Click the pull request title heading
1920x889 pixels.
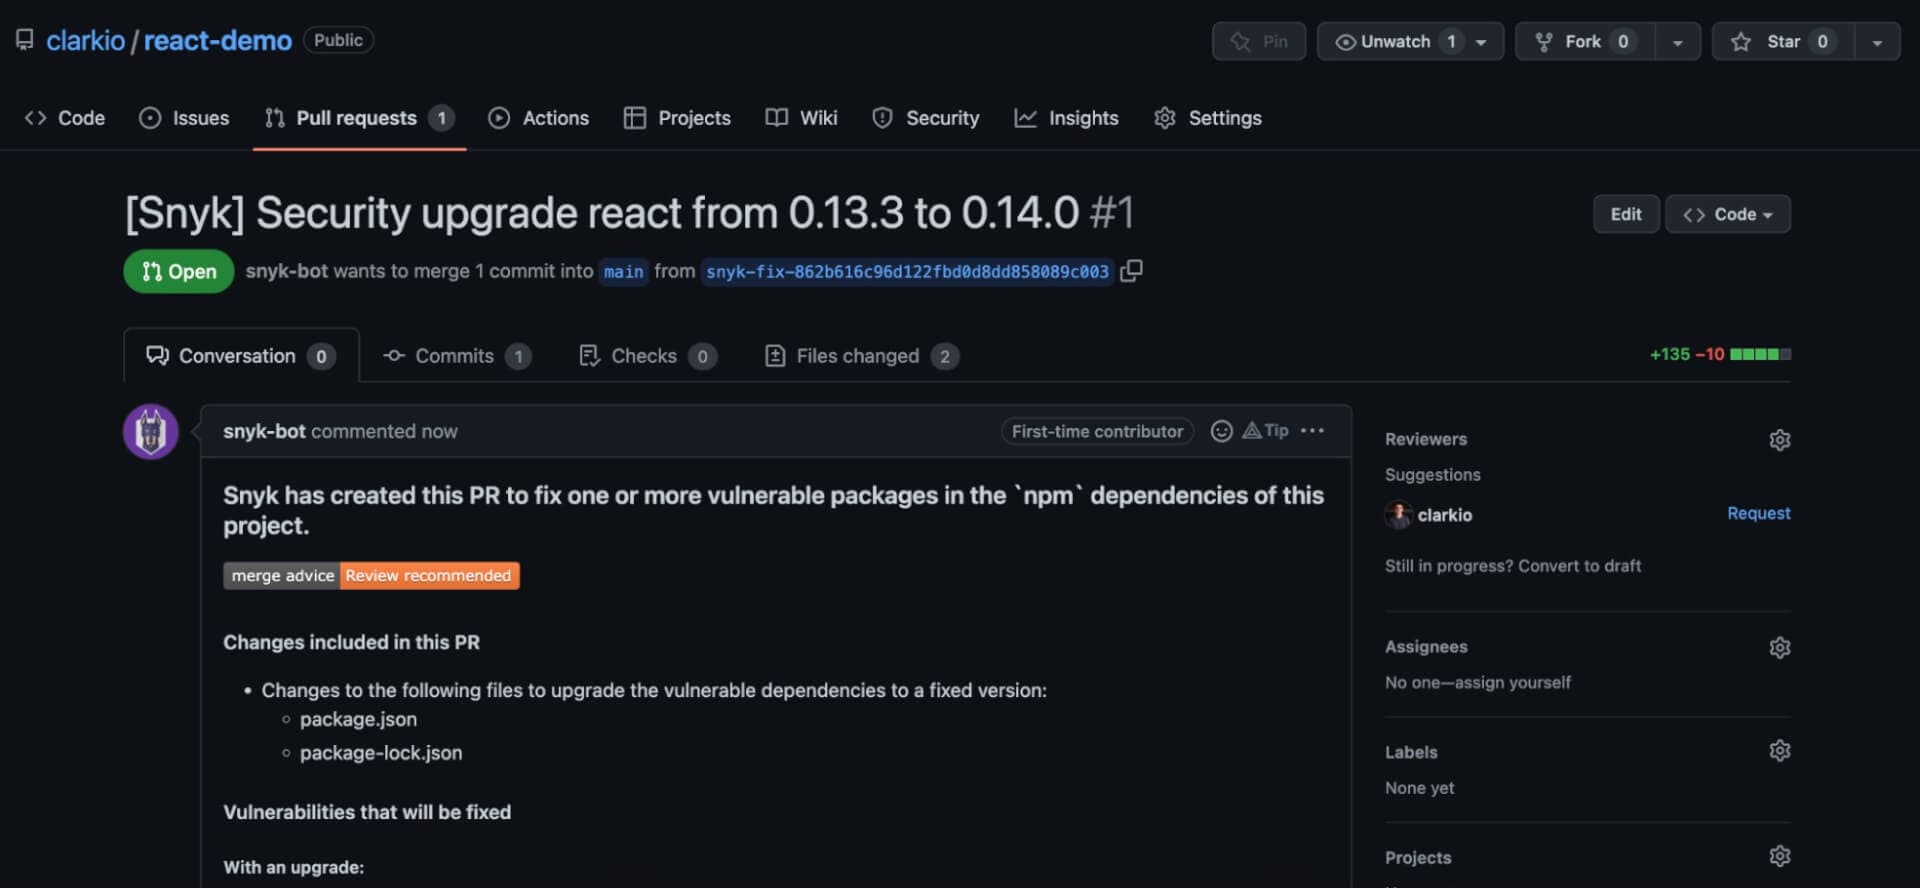(x=630, y=213)
